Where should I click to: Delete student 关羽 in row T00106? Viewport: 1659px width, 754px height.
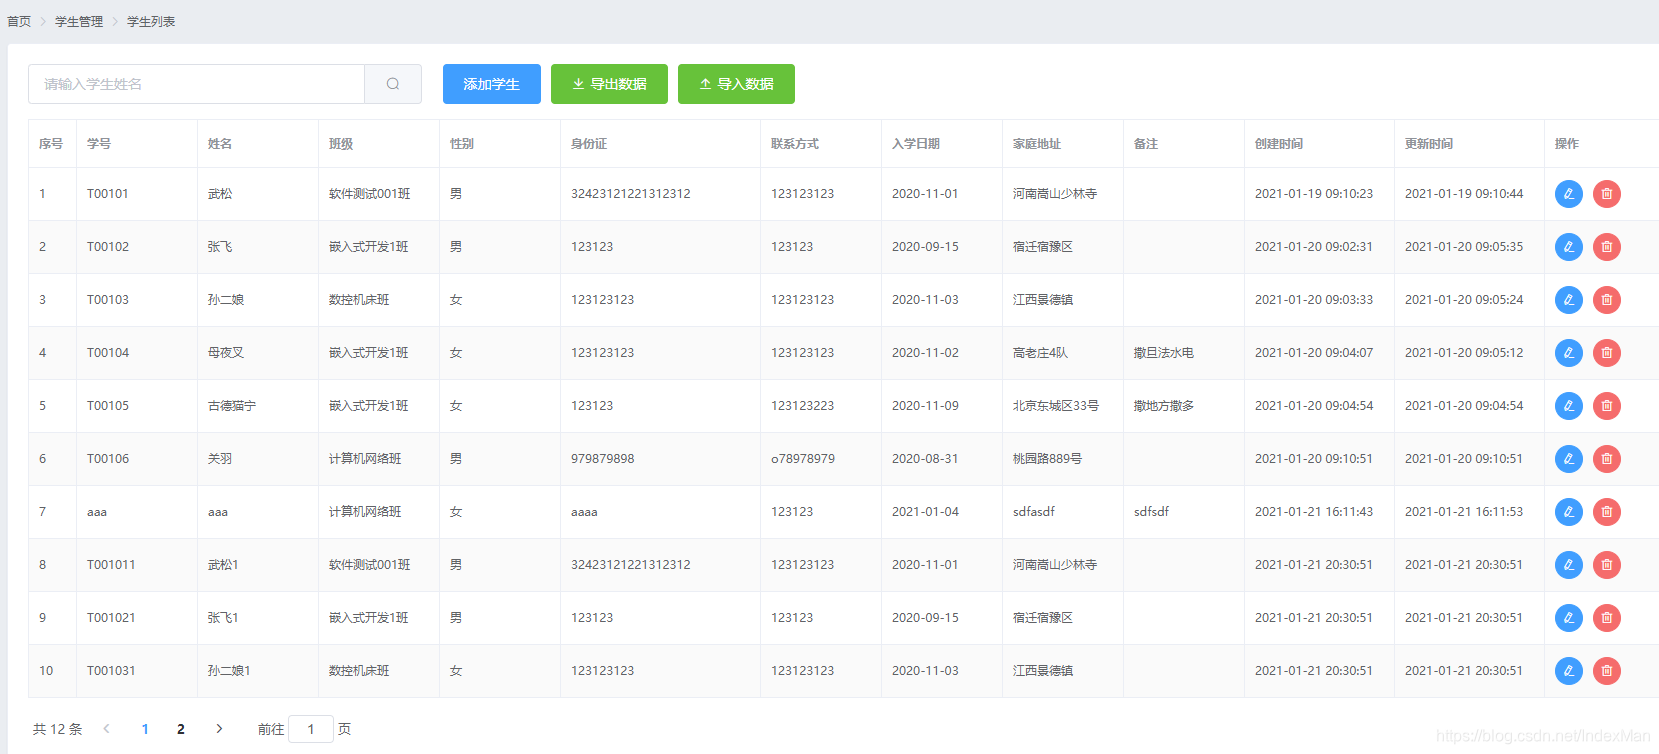1607,459
